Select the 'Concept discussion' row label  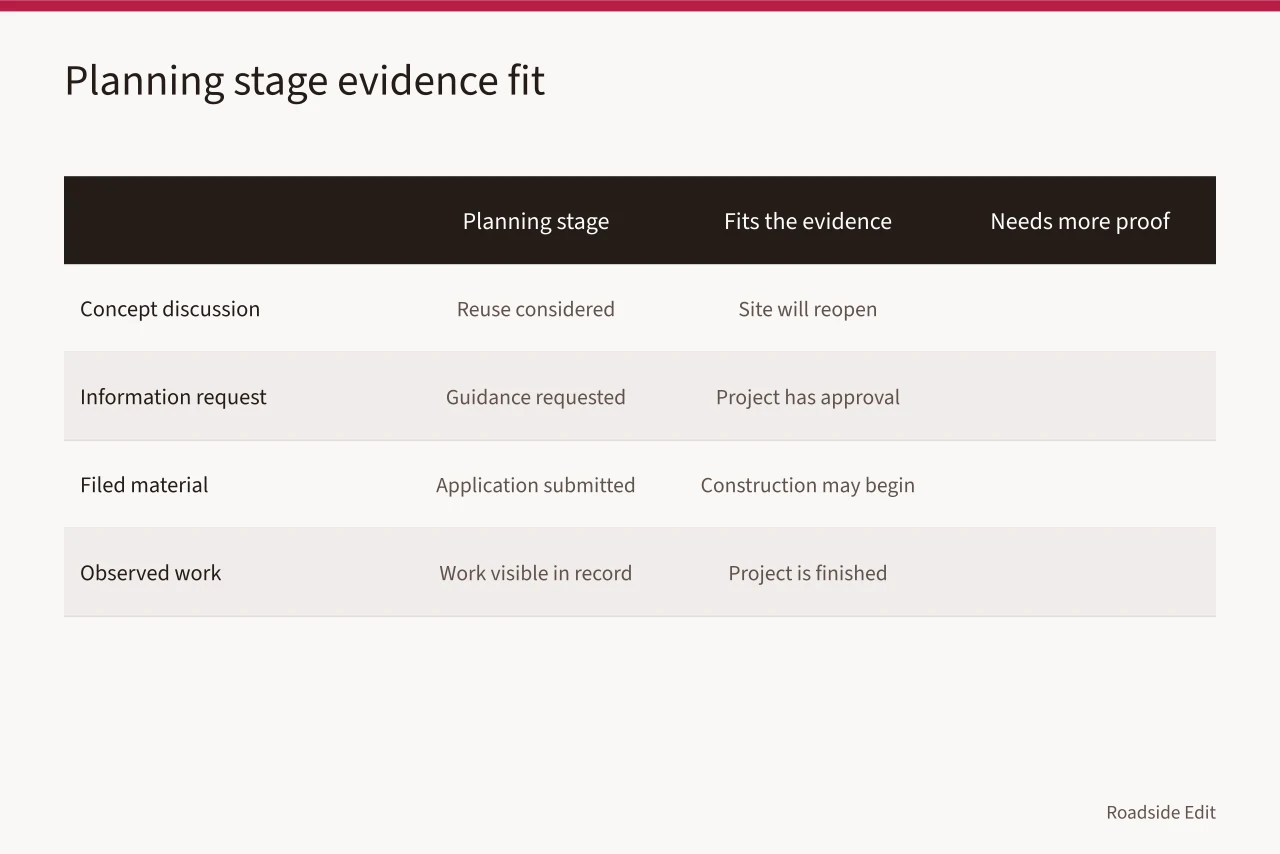170,309
